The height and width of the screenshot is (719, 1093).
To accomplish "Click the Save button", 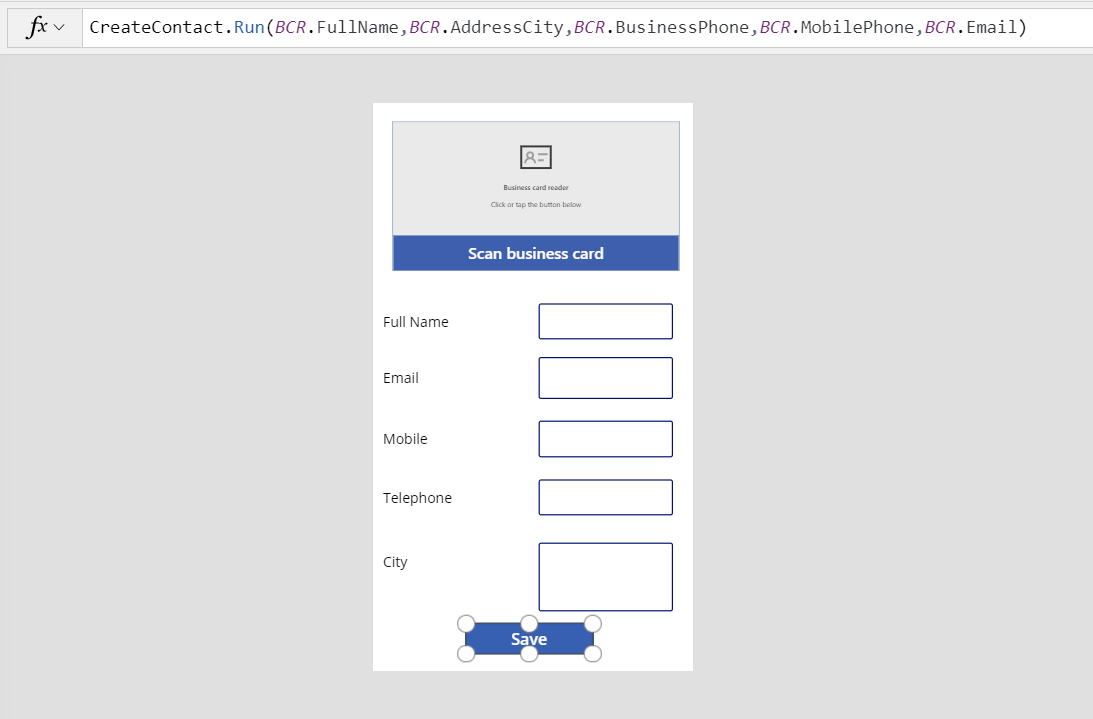I will click(x=529, y=638).
